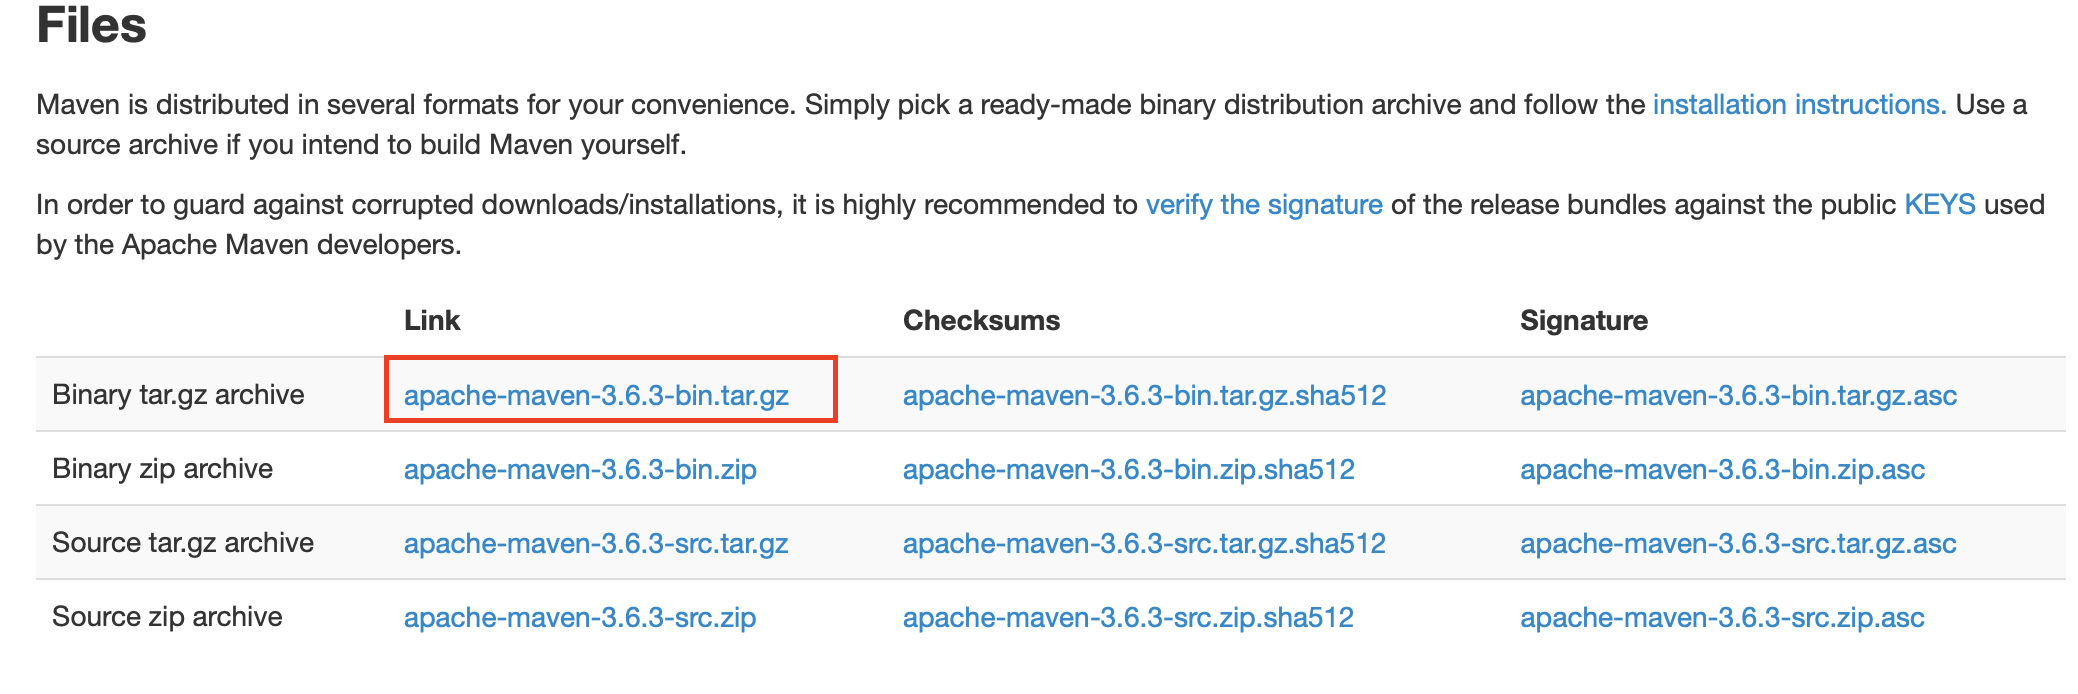Open the apache-maven-3.6.3-bin.zip.asc signature file
2078x694 pixels.
point(1722,468)
